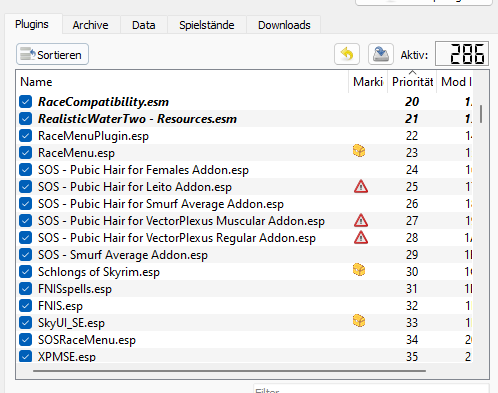This screenshot has width=498, height=393.
Task: Click the save backup icon
Action: click(x=381, y=54)
